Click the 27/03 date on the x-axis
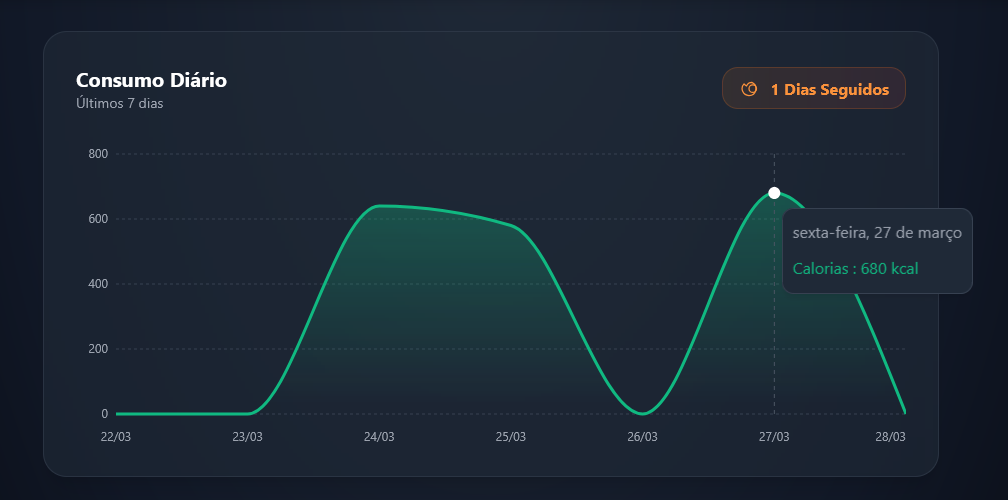Screen dimensions: 1008x500 click(774, 437)
